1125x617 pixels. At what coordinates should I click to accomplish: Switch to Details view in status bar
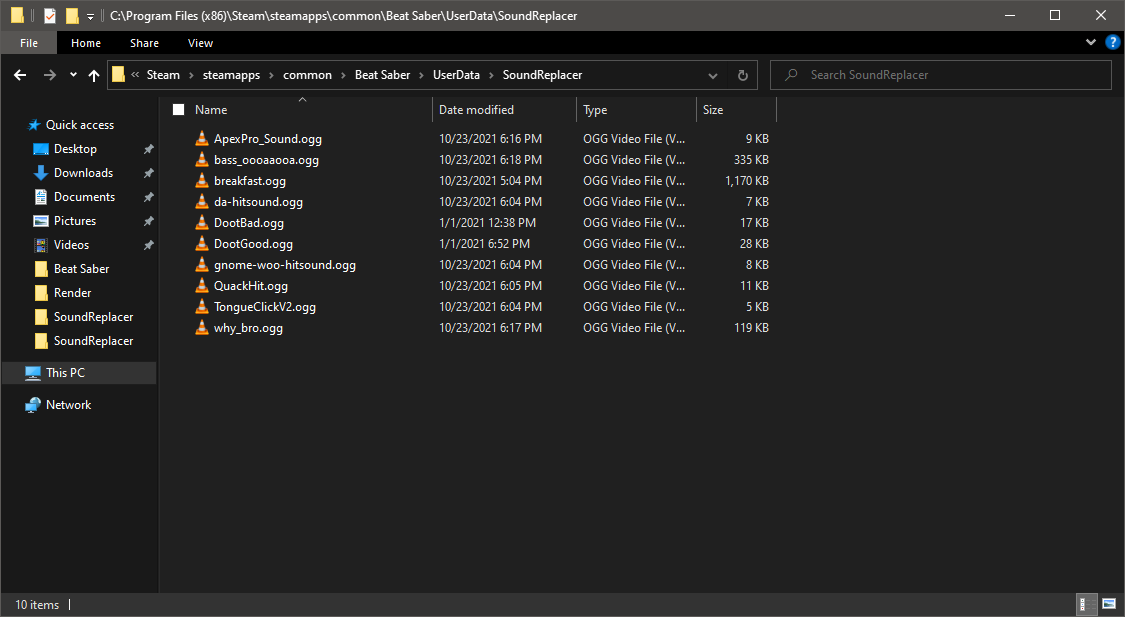[x=1087, y=604]
